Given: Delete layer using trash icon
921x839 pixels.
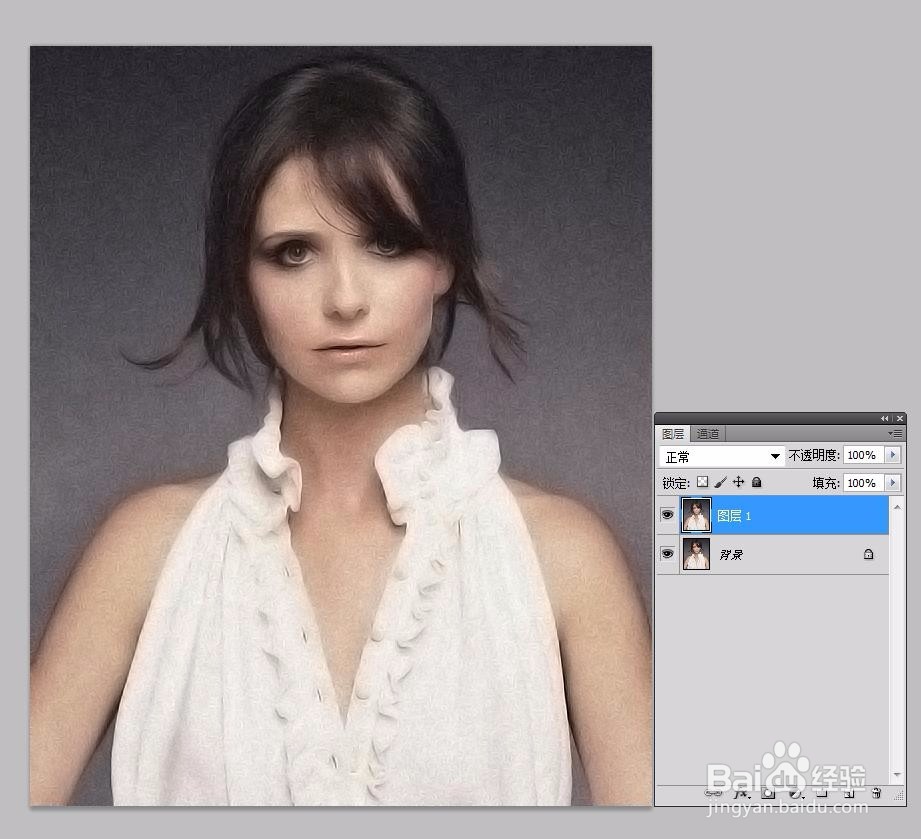Looking at the screenshot, I should coord(876,793).
